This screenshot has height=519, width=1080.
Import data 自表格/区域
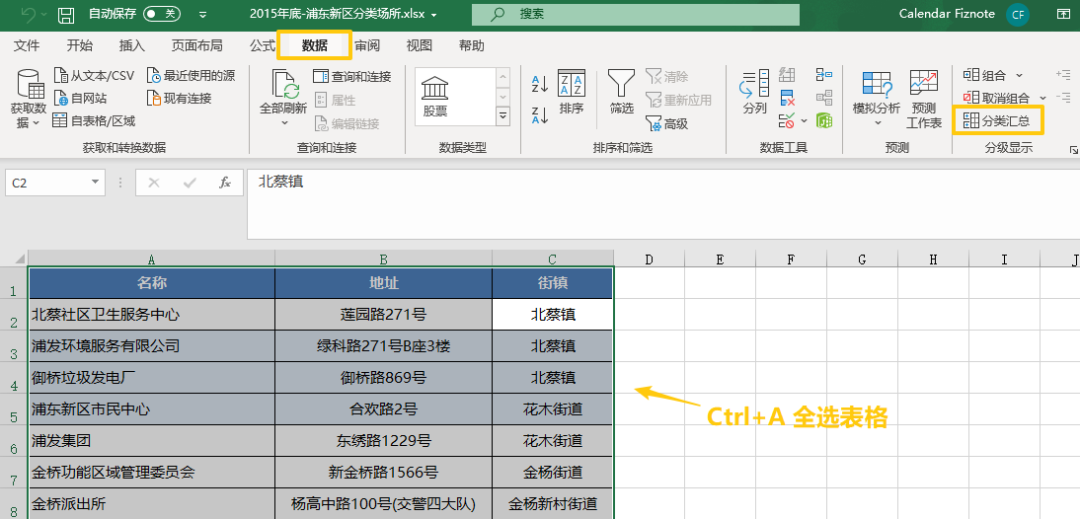(94, 121)
